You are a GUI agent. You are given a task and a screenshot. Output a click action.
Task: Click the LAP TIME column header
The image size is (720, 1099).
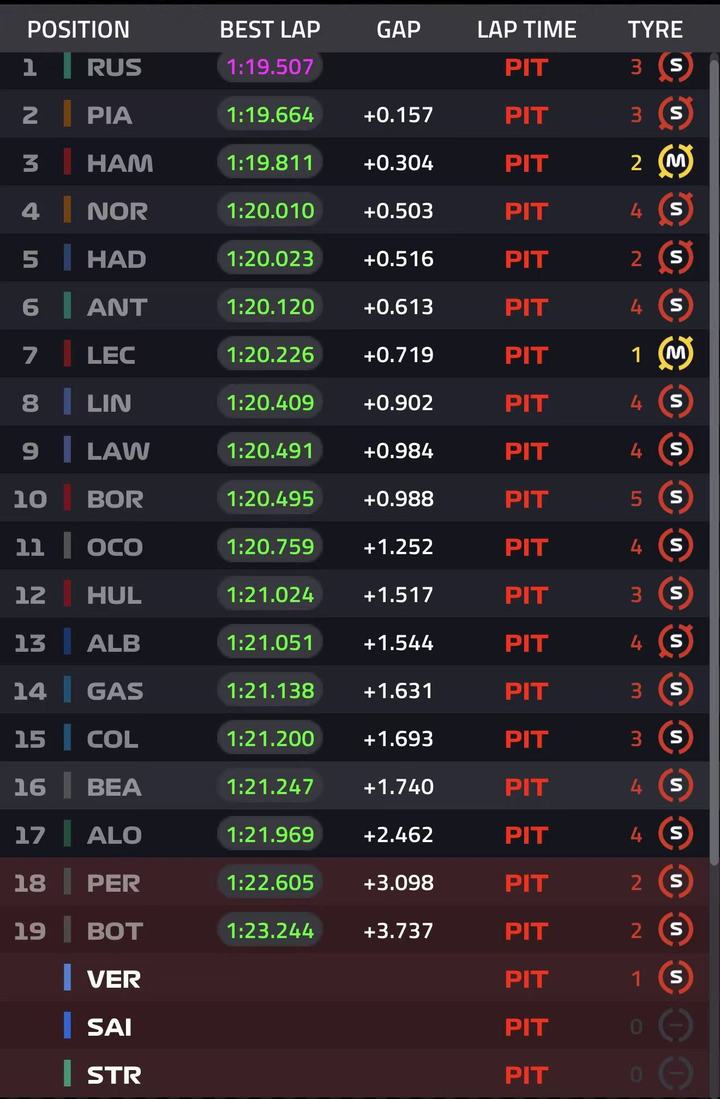pos(526,30)
